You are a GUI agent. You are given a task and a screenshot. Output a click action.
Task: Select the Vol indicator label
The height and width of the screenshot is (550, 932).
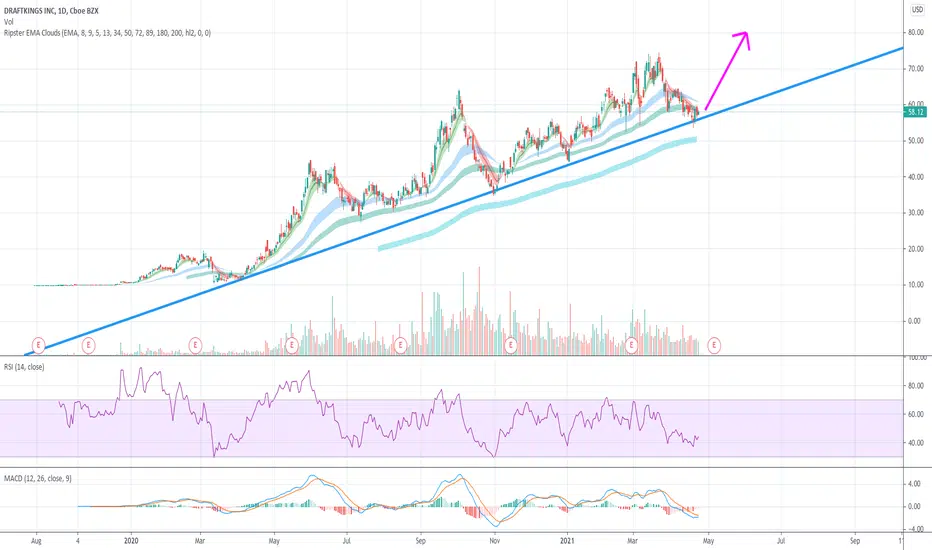coord(8,22)
